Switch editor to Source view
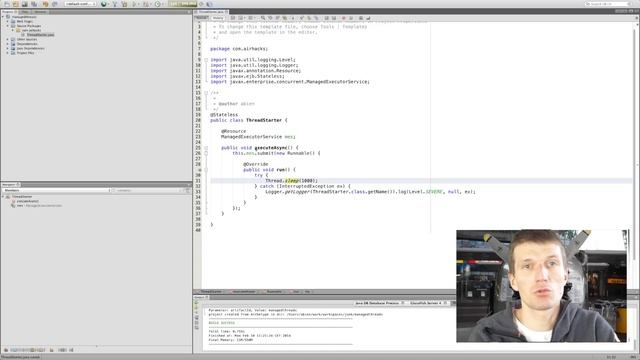Image resolution: width=640 pixels, height=360 pixels. 201,18
